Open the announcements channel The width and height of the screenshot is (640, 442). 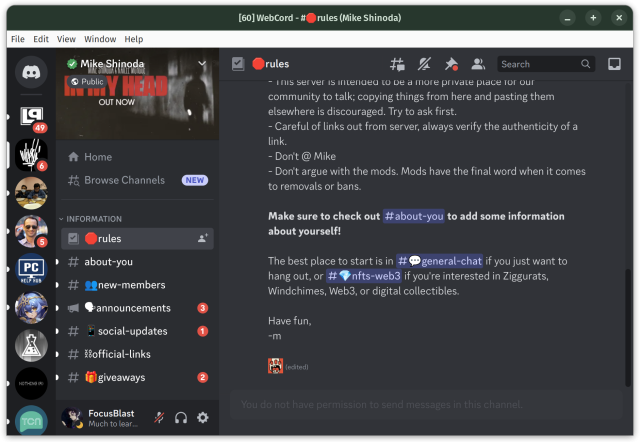pos(137,308)
